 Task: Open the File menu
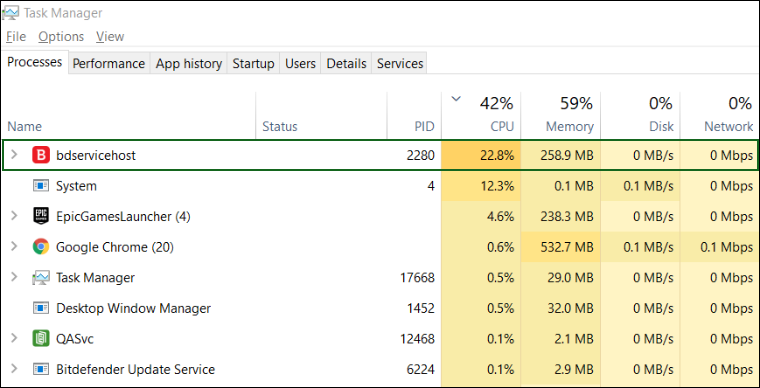16,37
